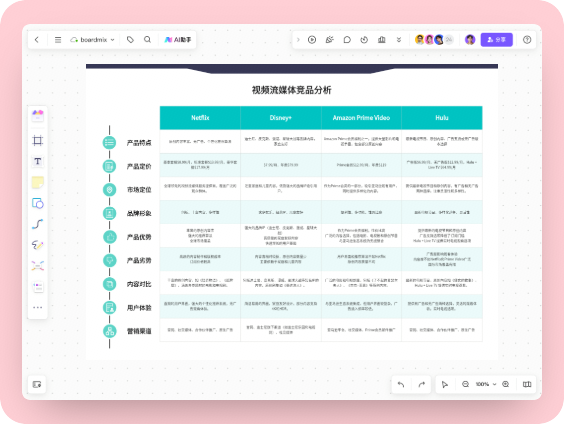Select the sticky note tool

(38, 182)
